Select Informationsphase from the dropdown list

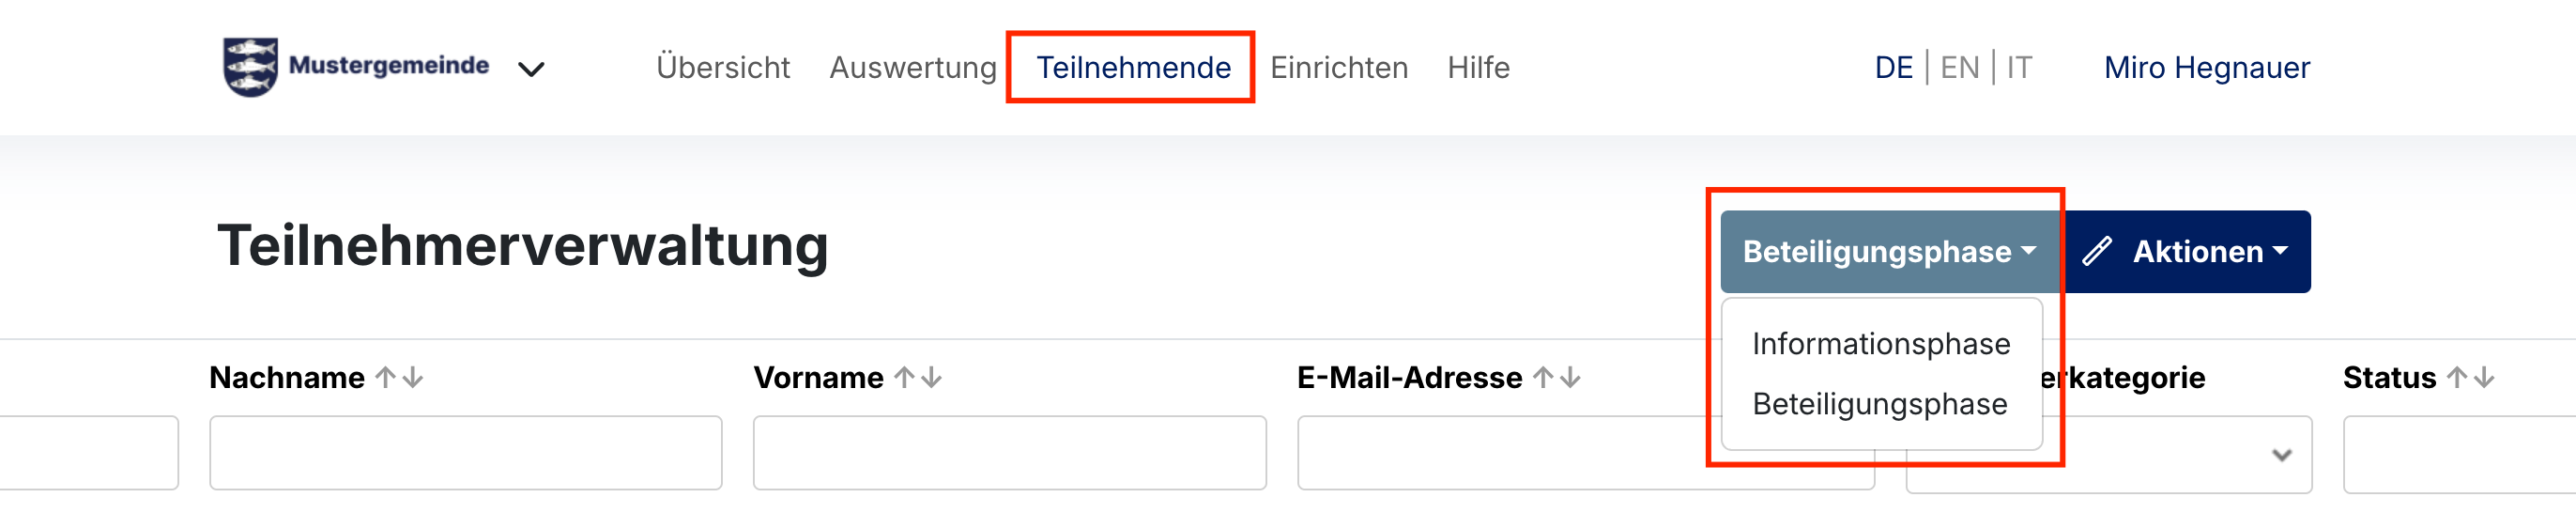coord(1881,344)
